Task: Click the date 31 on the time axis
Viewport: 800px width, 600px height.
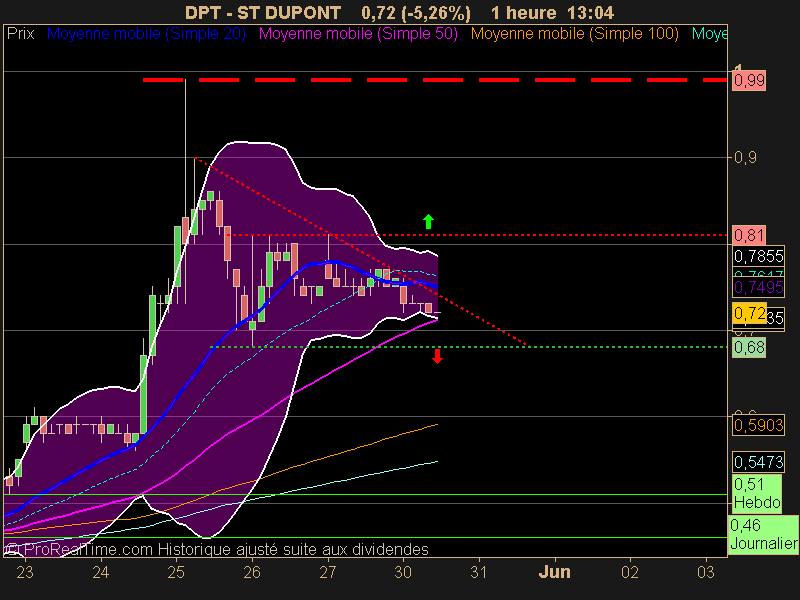Action: pyautogui.click(x=479, y=572)
